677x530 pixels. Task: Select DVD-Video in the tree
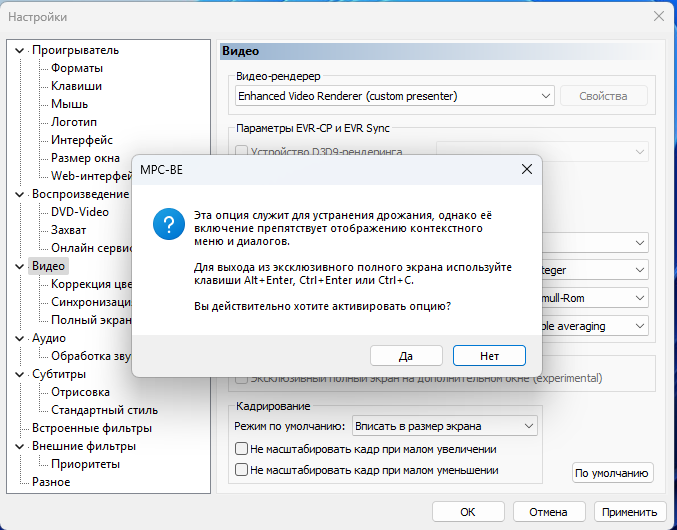click(80, 212)
